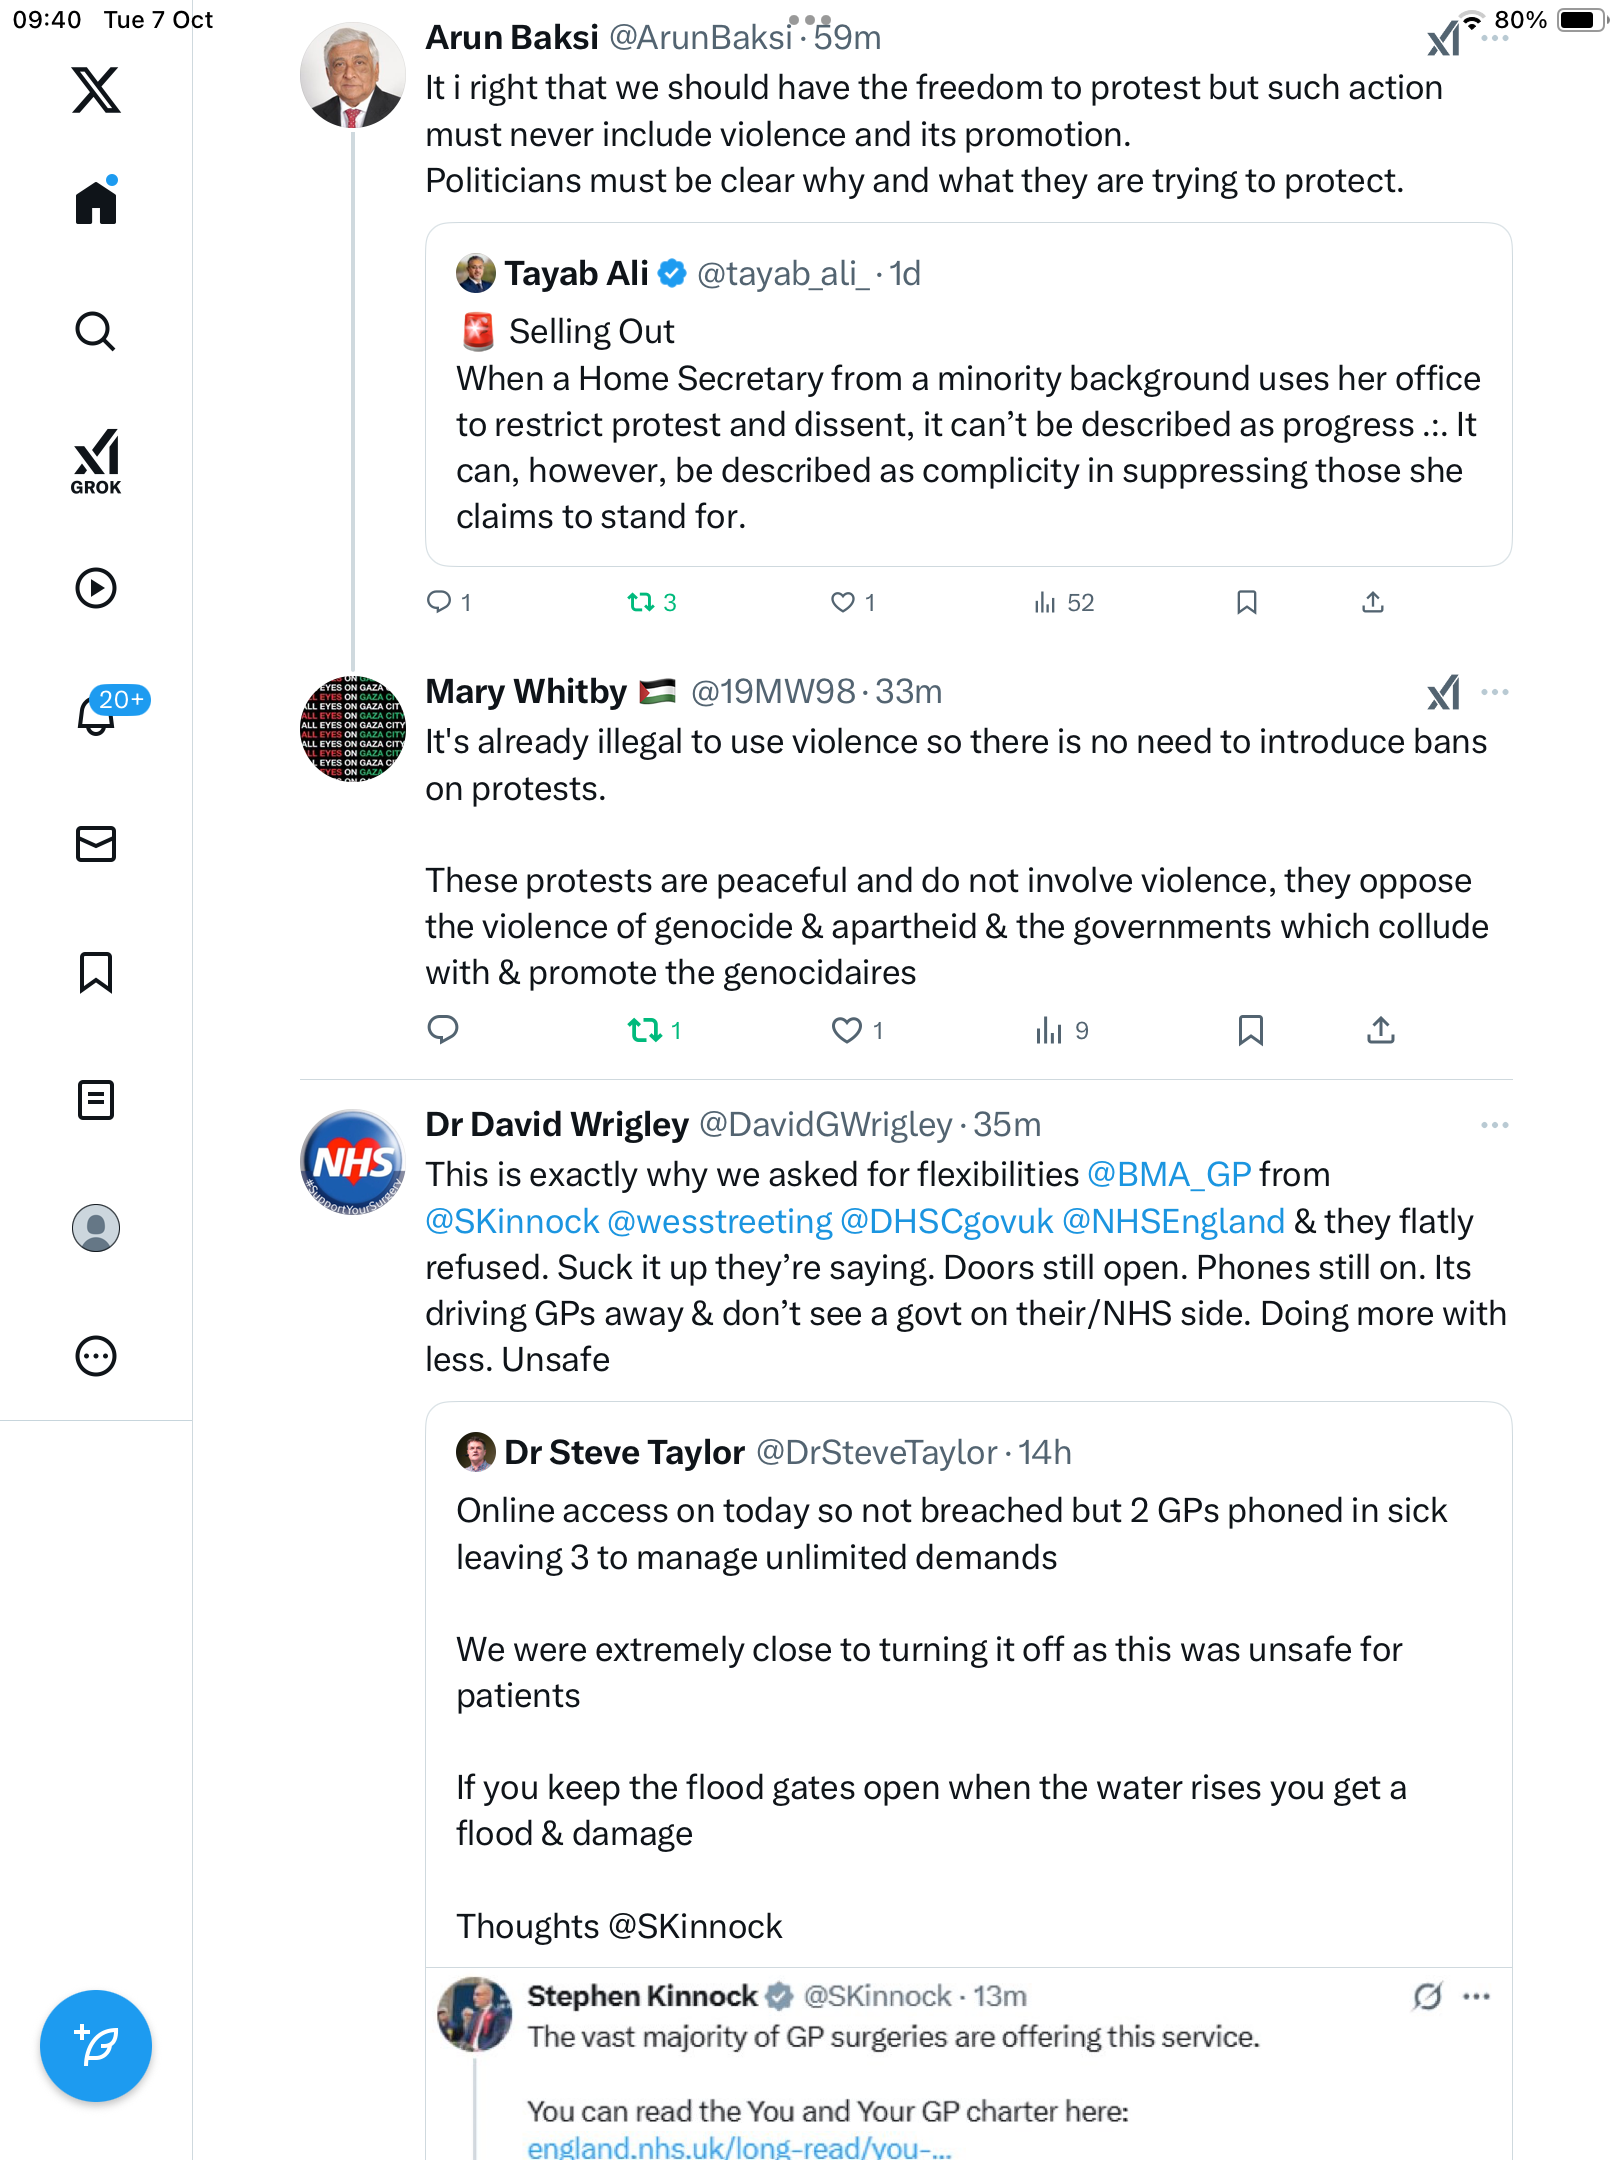Open Direct Messages envelope icon

pos(96,844)
